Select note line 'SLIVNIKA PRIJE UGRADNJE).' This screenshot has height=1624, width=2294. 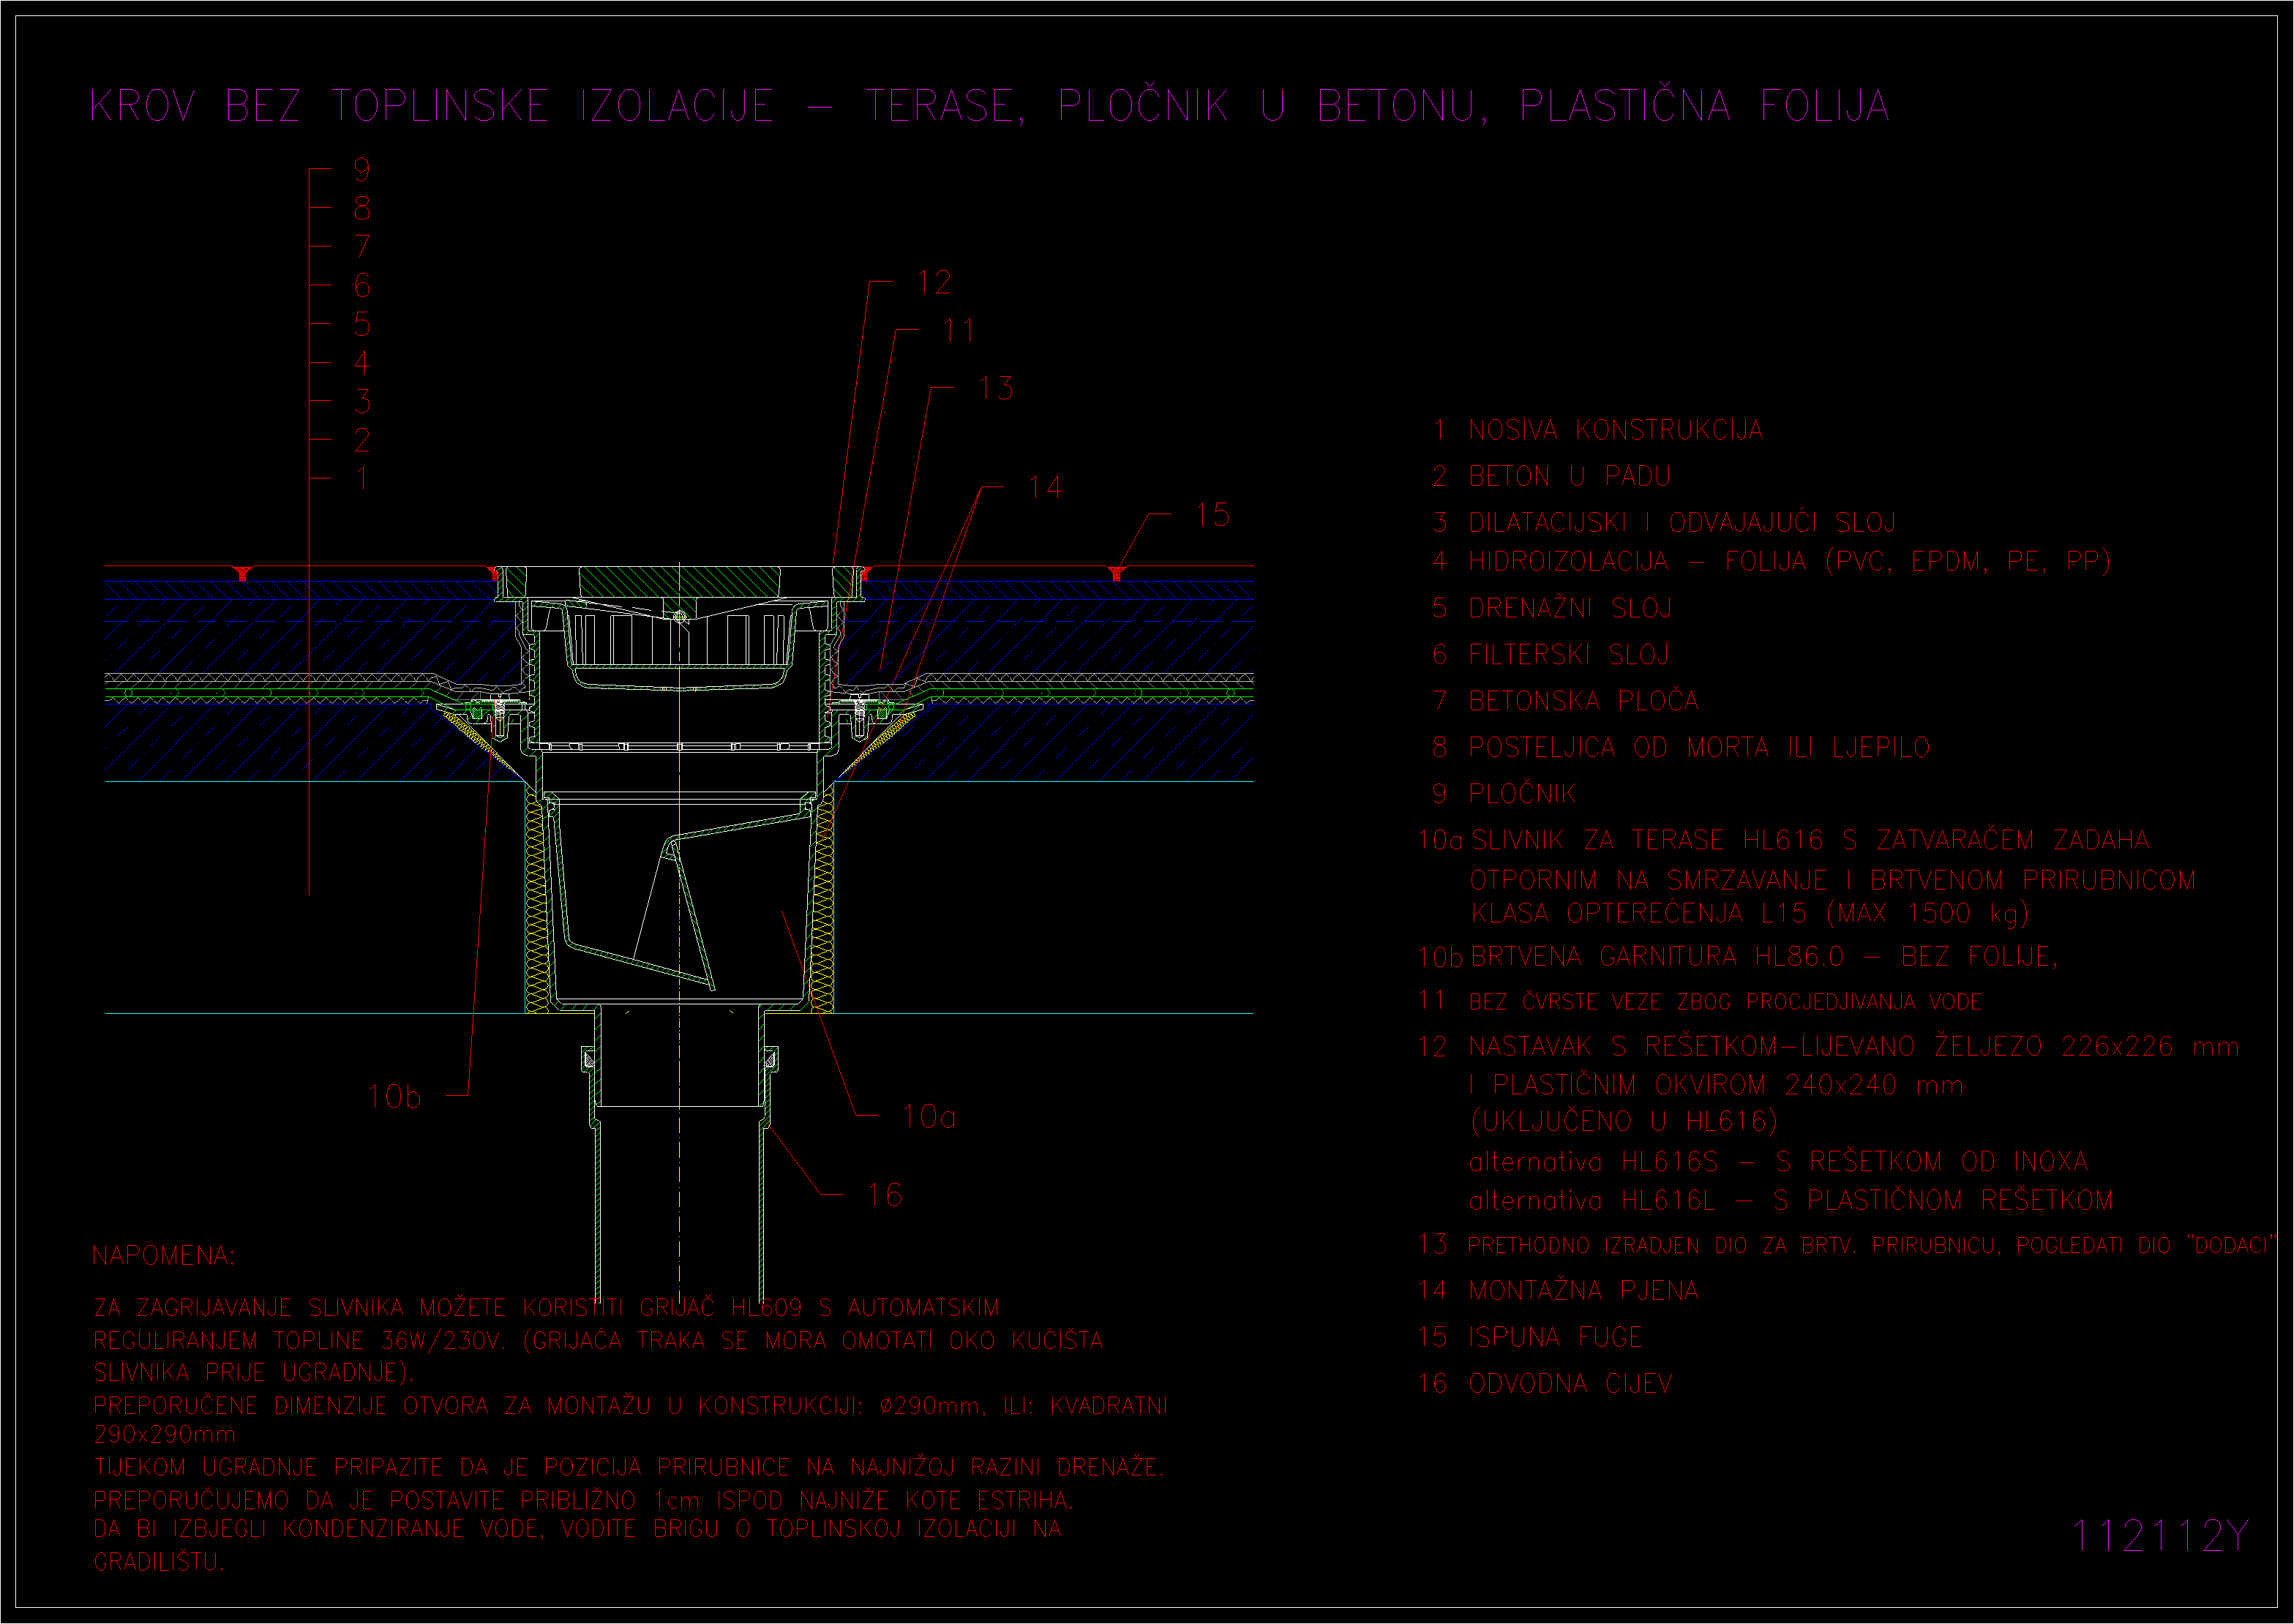click(254, 1372)
